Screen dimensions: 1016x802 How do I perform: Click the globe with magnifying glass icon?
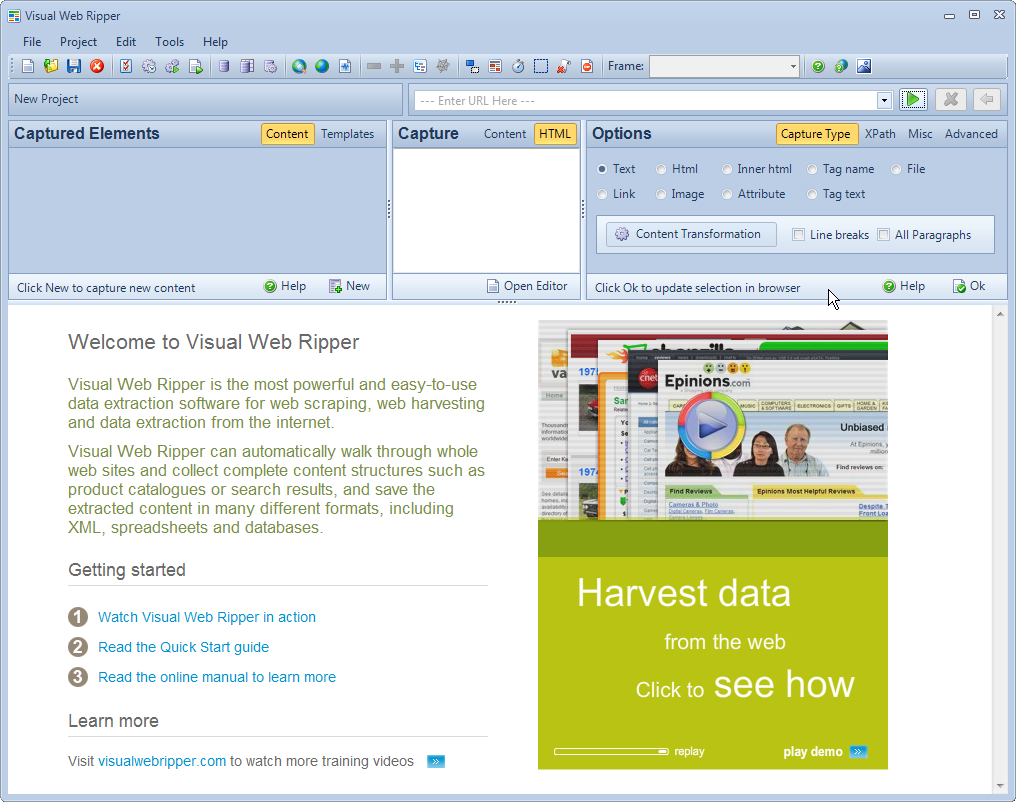pos(299,66)
